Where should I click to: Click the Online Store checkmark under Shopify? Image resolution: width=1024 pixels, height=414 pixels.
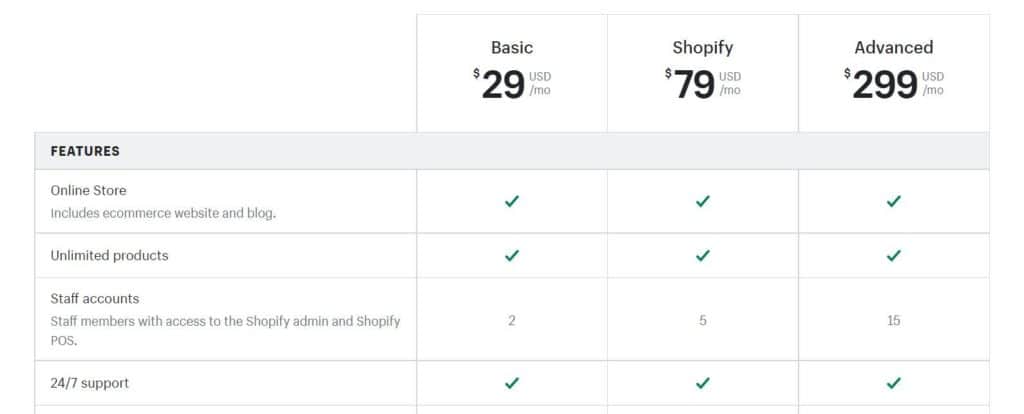[703, 201]
